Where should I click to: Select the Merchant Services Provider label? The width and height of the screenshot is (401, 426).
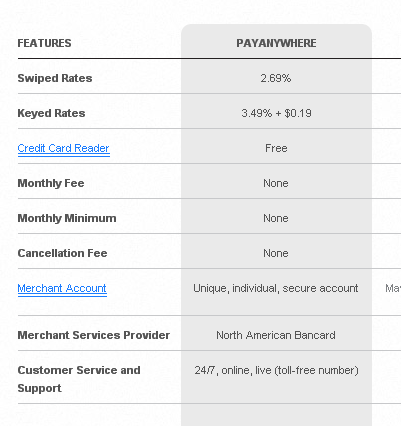pos(94,335)
